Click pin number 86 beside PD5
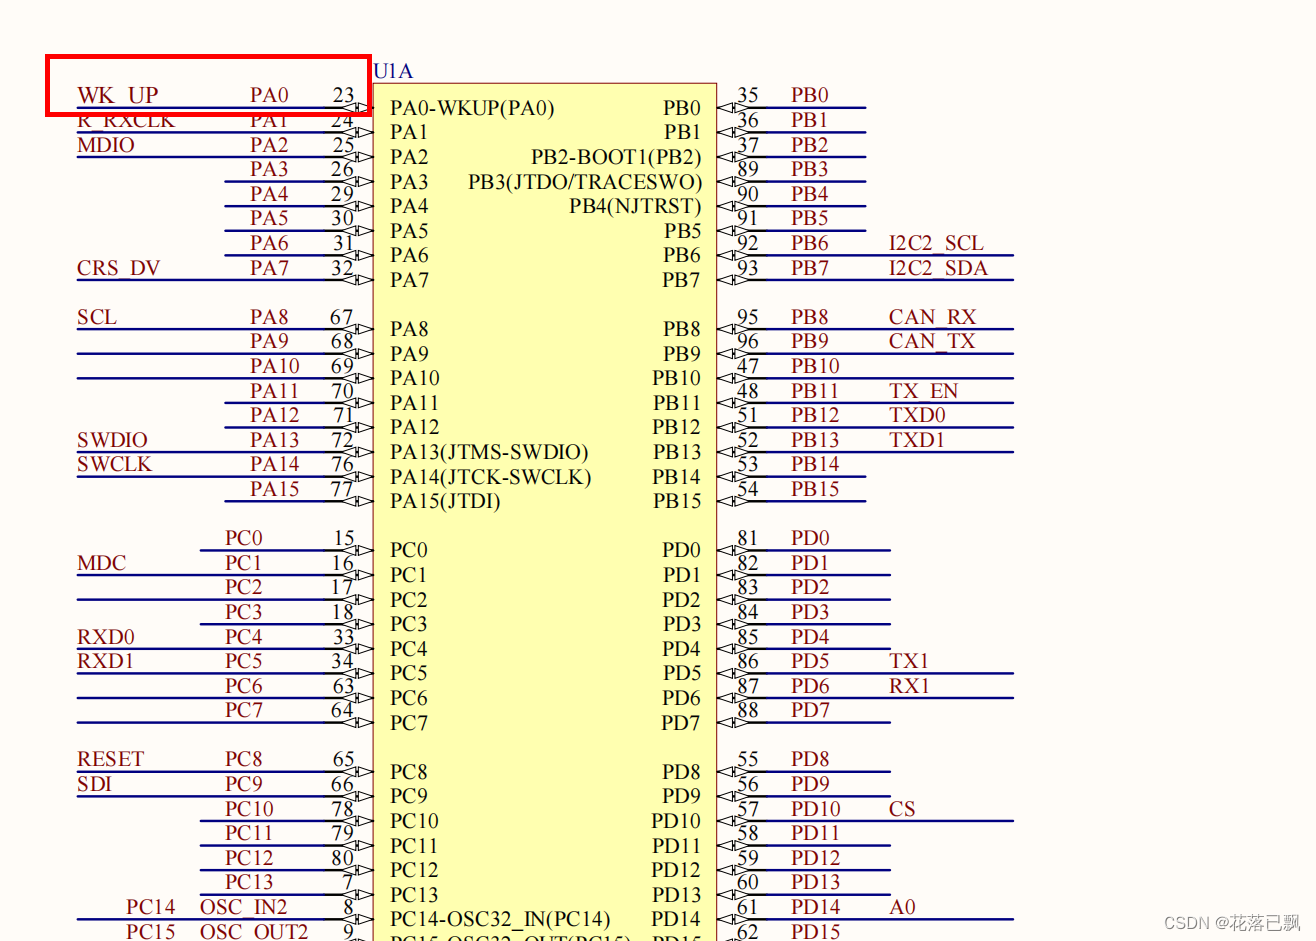Screen dimensions: 1316x941 tap(748, 661)
